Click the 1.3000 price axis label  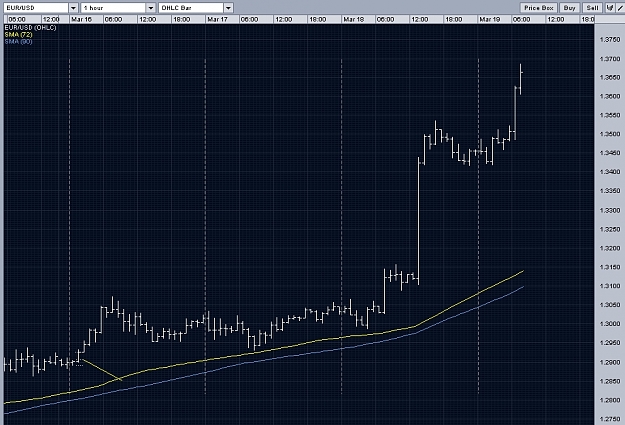pyautogui.click(x=610, y=324)
